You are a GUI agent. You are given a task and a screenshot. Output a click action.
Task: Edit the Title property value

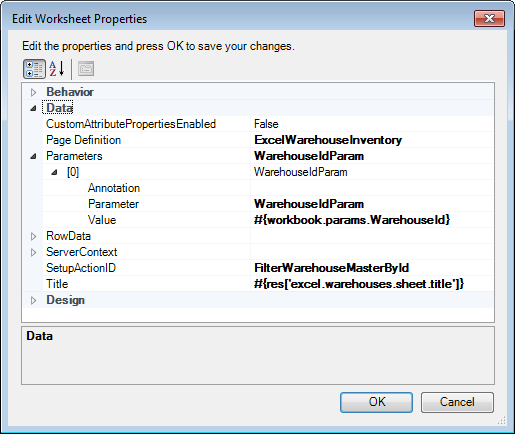[372, 284]
